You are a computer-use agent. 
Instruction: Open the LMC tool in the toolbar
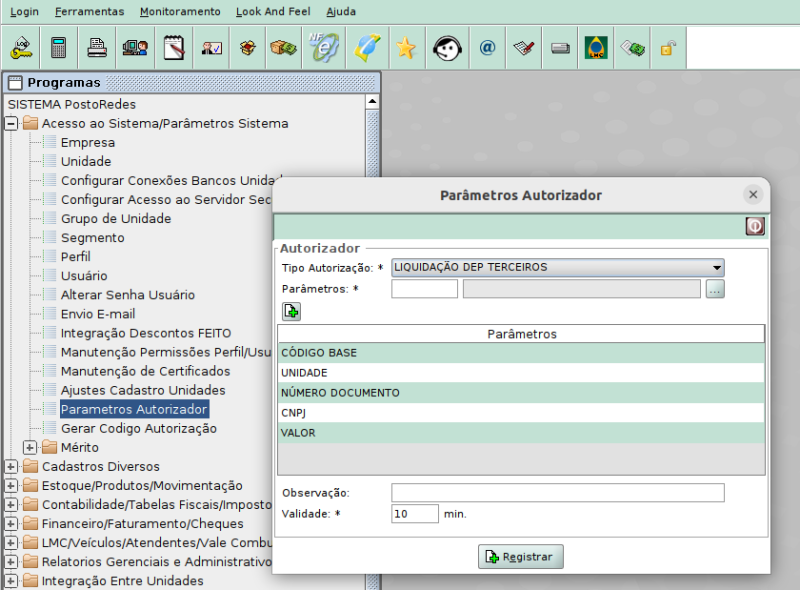[x=596, y=47]
